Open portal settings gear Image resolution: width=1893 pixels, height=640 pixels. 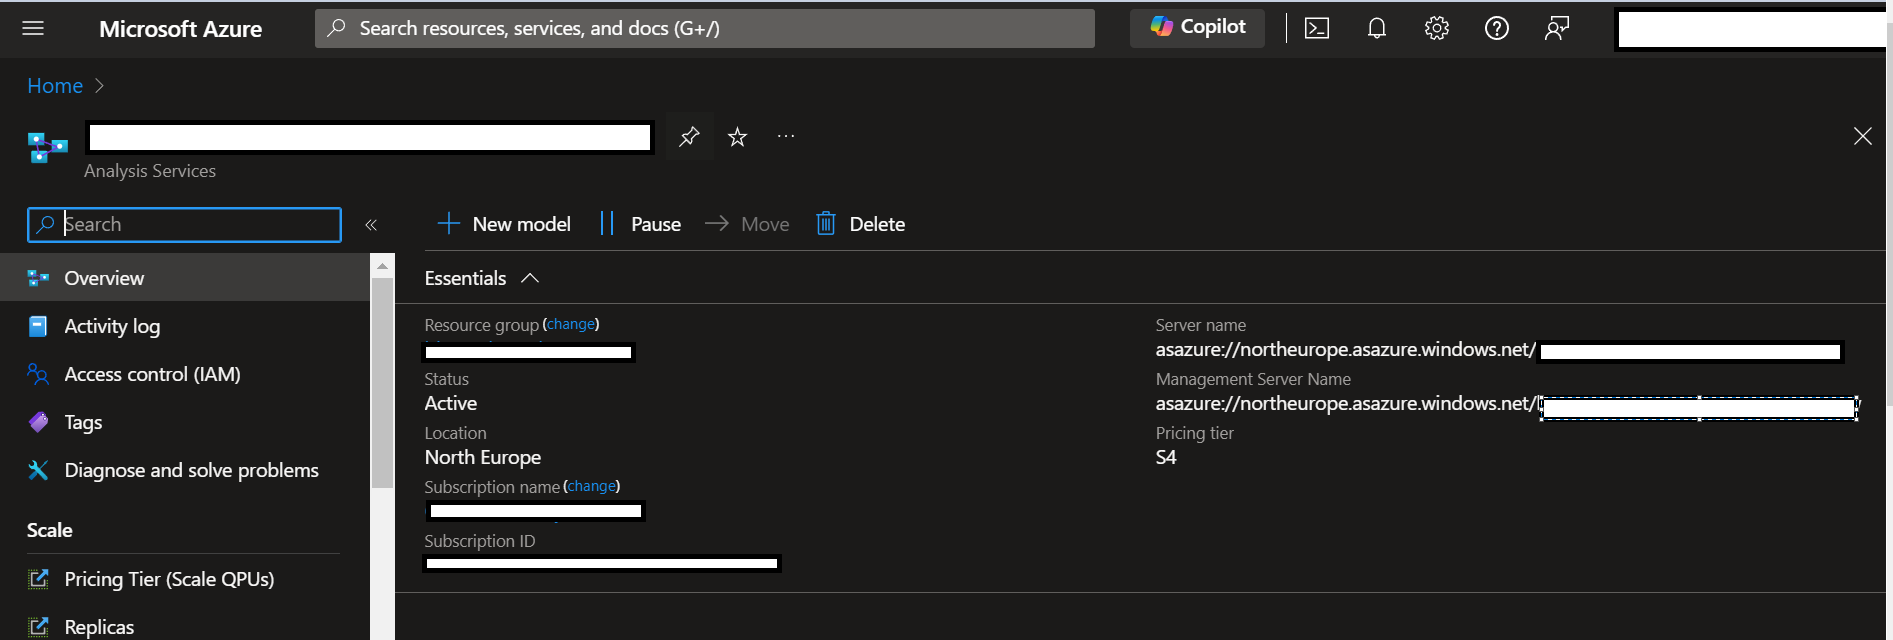tap(1437, 28)
